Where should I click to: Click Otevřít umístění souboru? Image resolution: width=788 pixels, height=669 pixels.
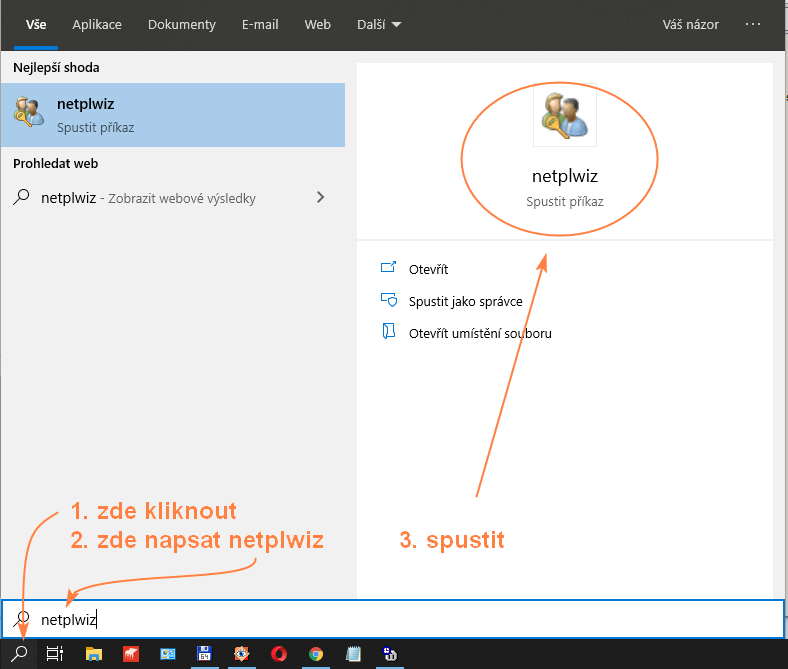(480, 333)
